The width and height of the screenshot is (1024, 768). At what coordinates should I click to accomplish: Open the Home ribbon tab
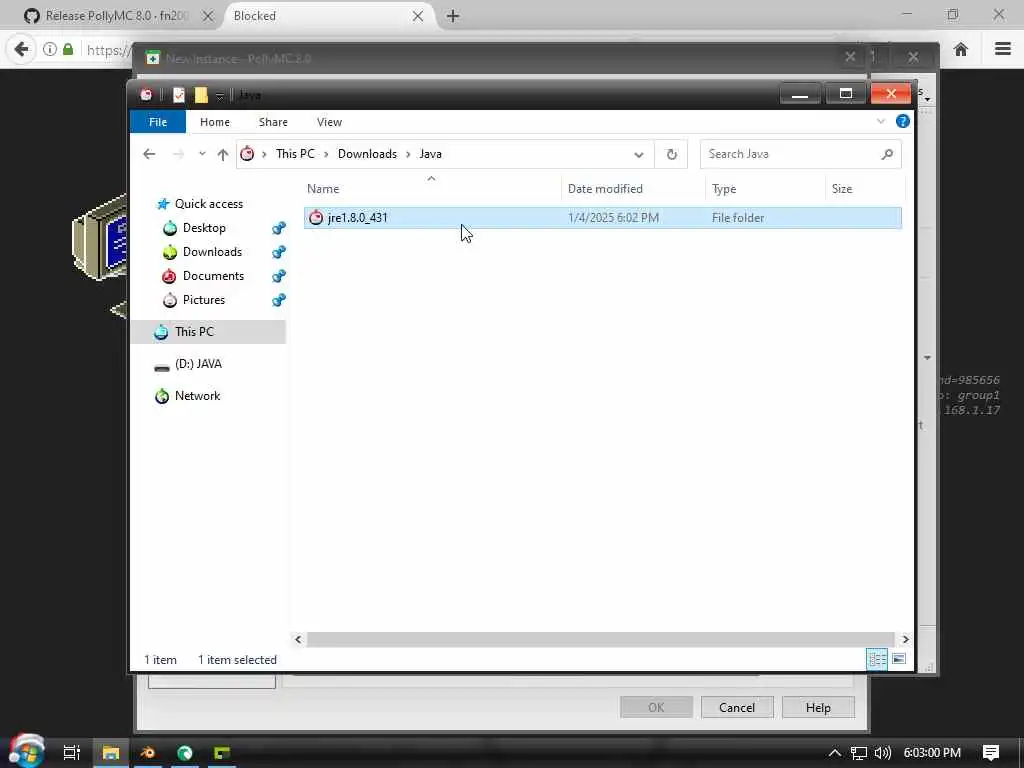pos(215,122)
